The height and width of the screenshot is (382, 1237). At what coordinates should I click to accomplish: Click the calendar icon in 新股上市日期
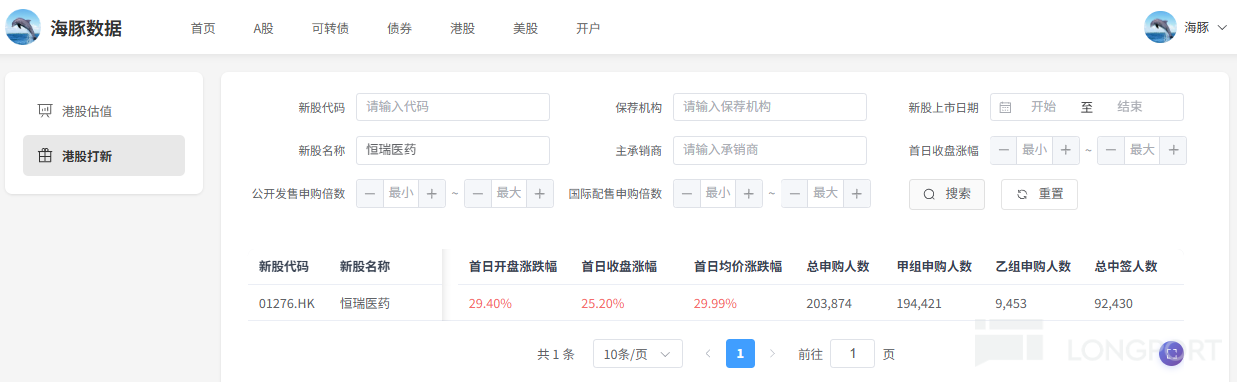coord(1006,107)
